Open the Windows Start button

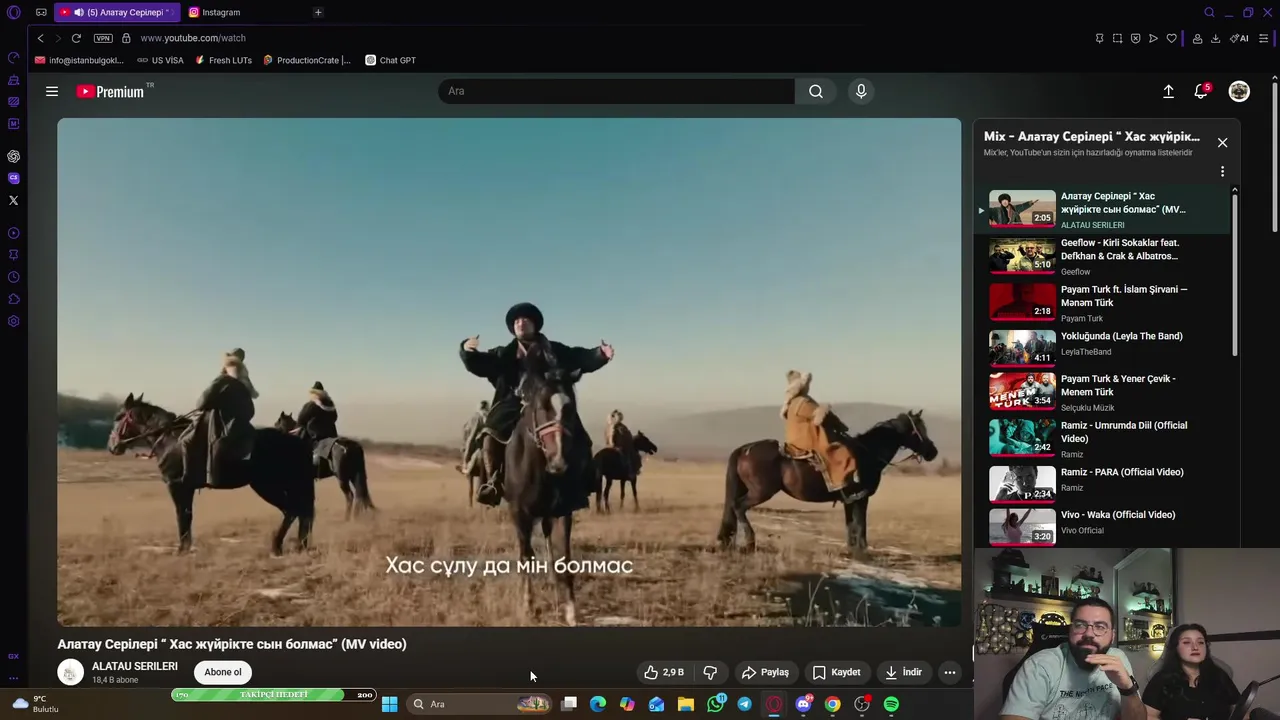pos(389,704)
